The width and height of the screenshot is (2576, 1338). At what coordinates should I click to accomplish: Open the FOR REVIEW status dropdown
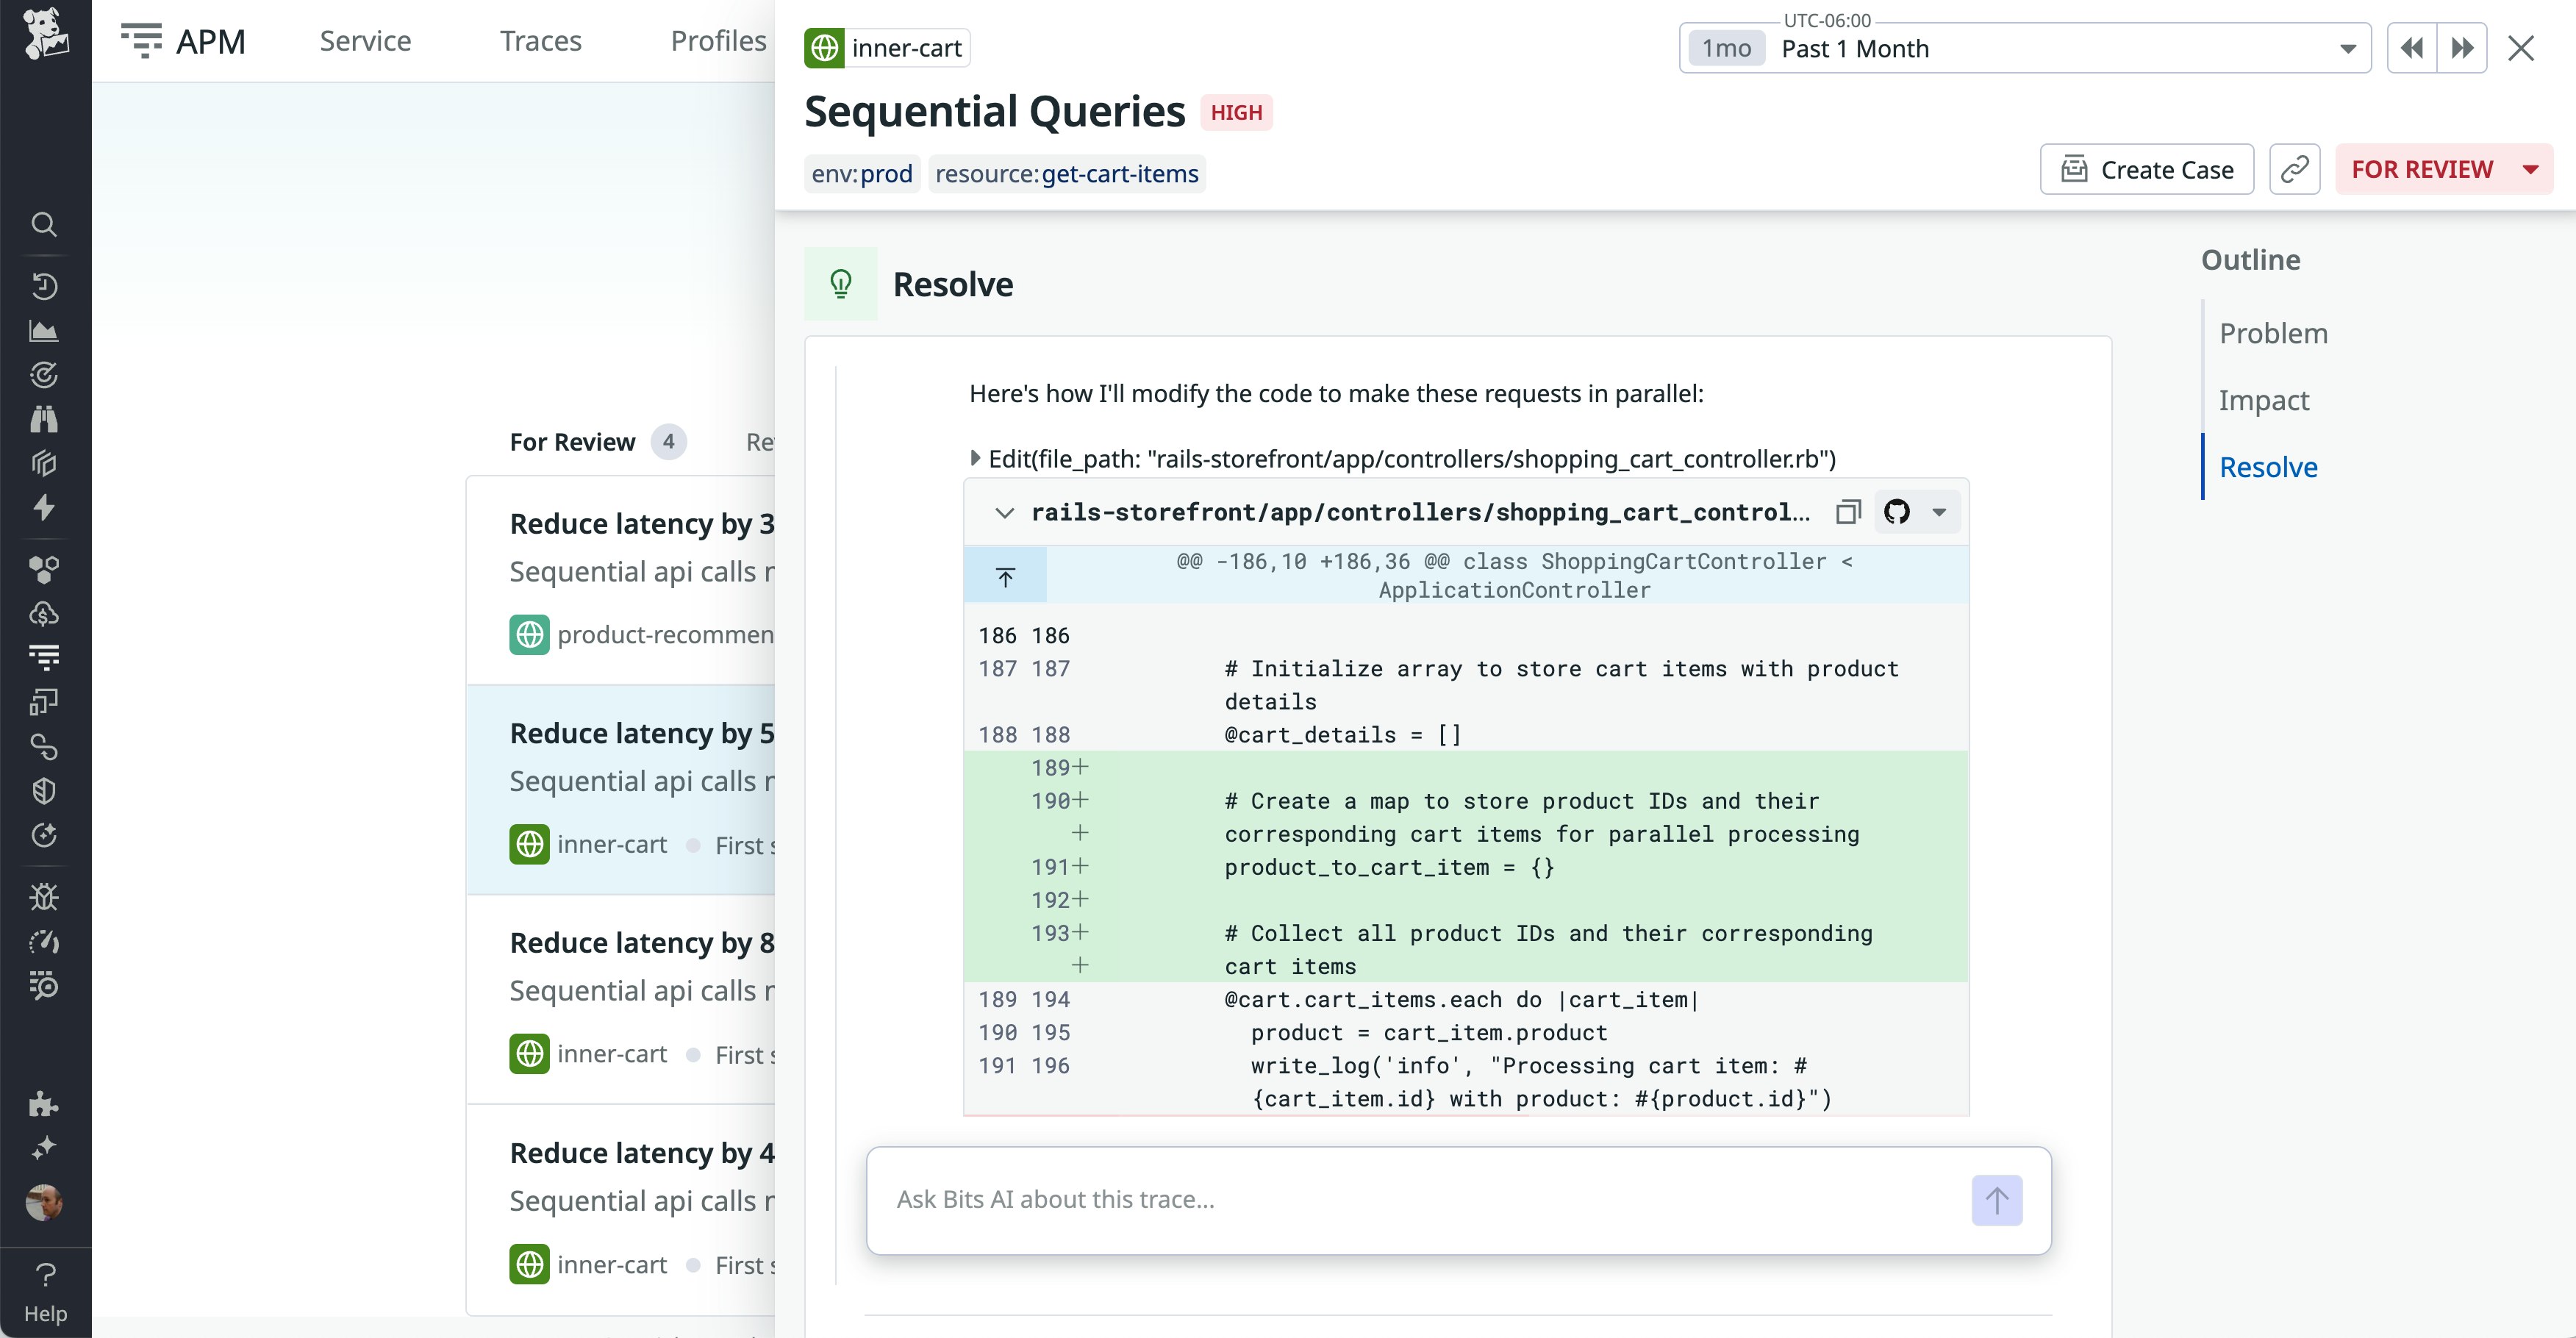pos(2443,169)
